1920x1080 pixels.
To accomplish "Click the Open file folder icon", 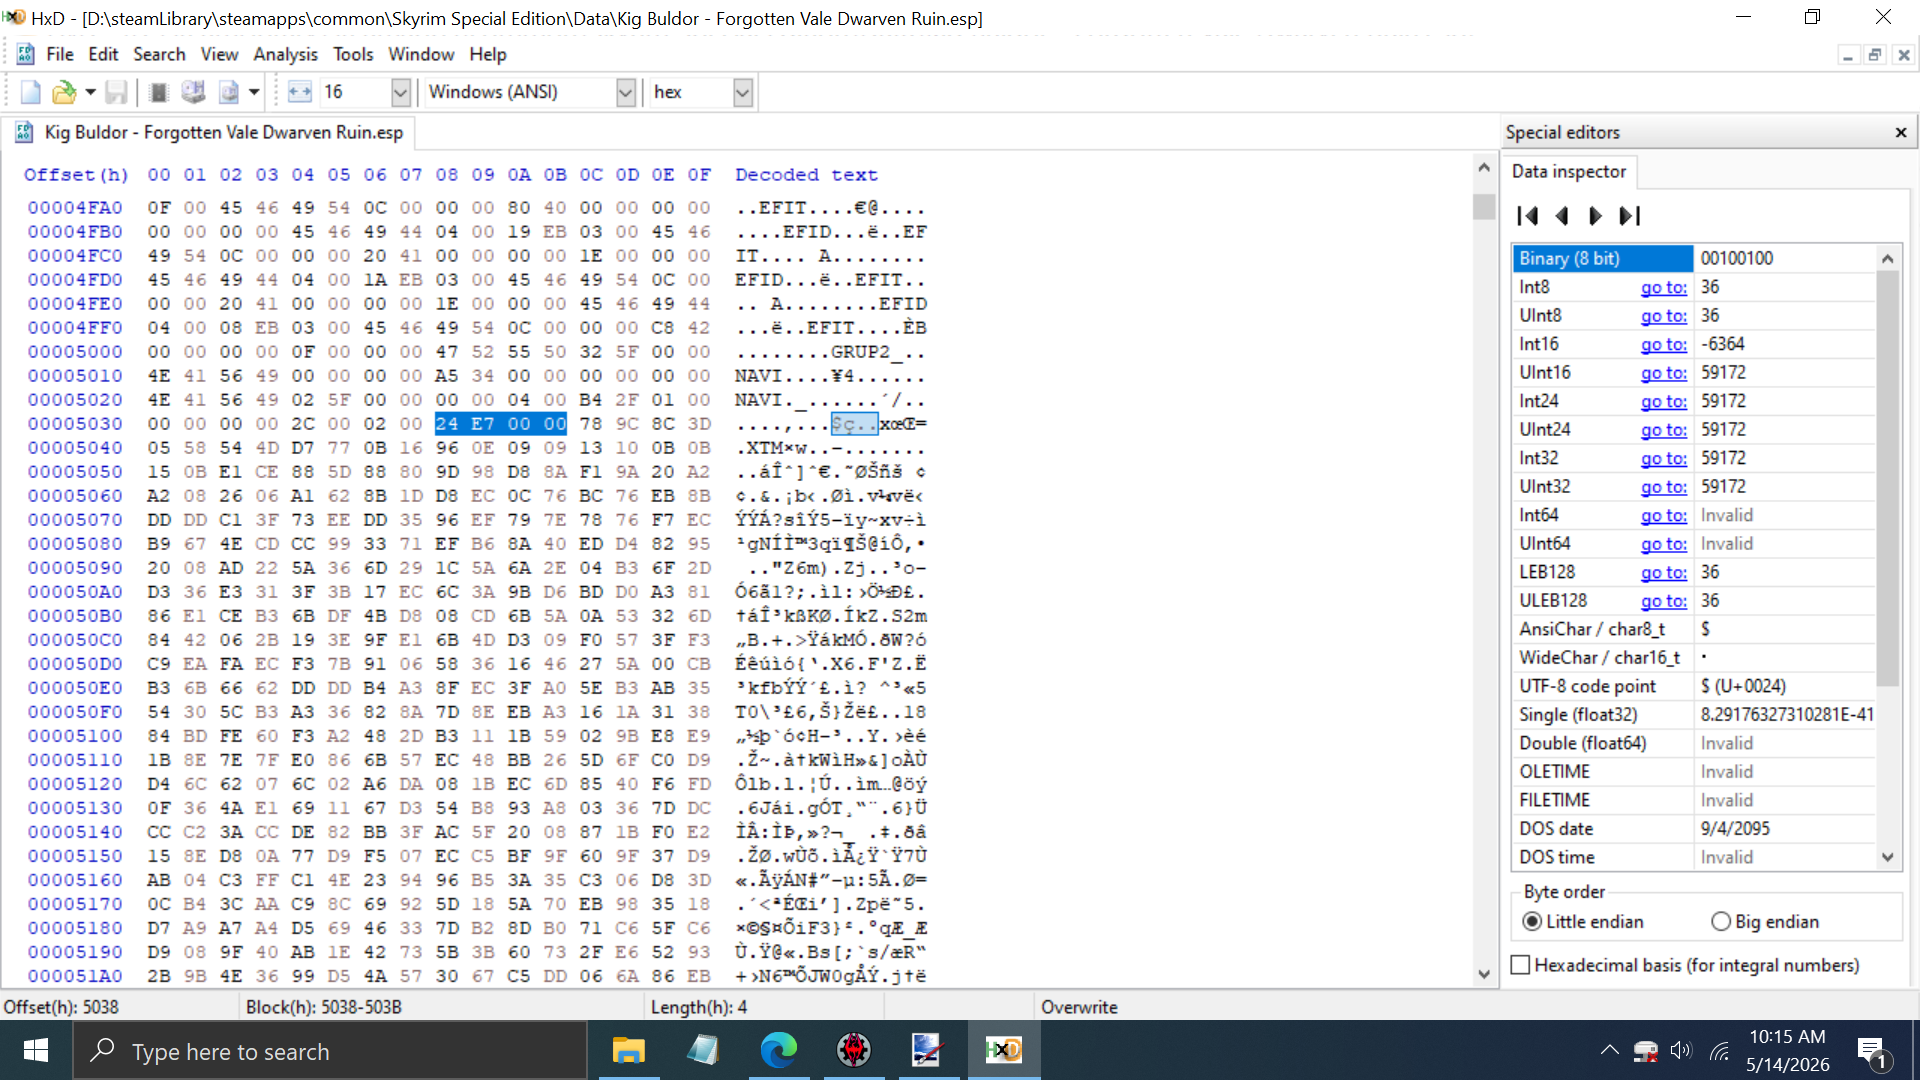I will (x=63, y=92).
